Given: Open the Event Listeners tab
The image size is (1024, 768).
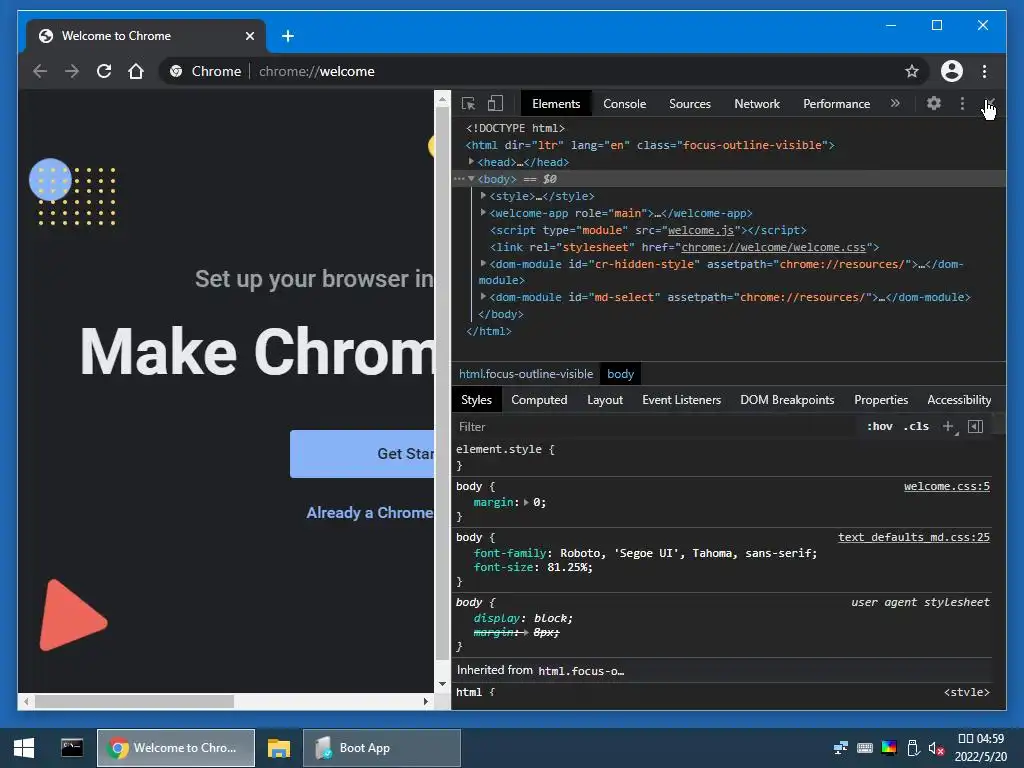Looking at the screenshot, I should [682, 400].
